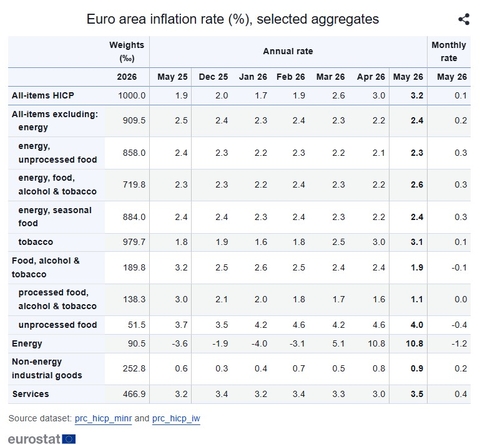The image size is (500, 445).
Task: Click the share icon next to the title
Action: click(464, 19)
